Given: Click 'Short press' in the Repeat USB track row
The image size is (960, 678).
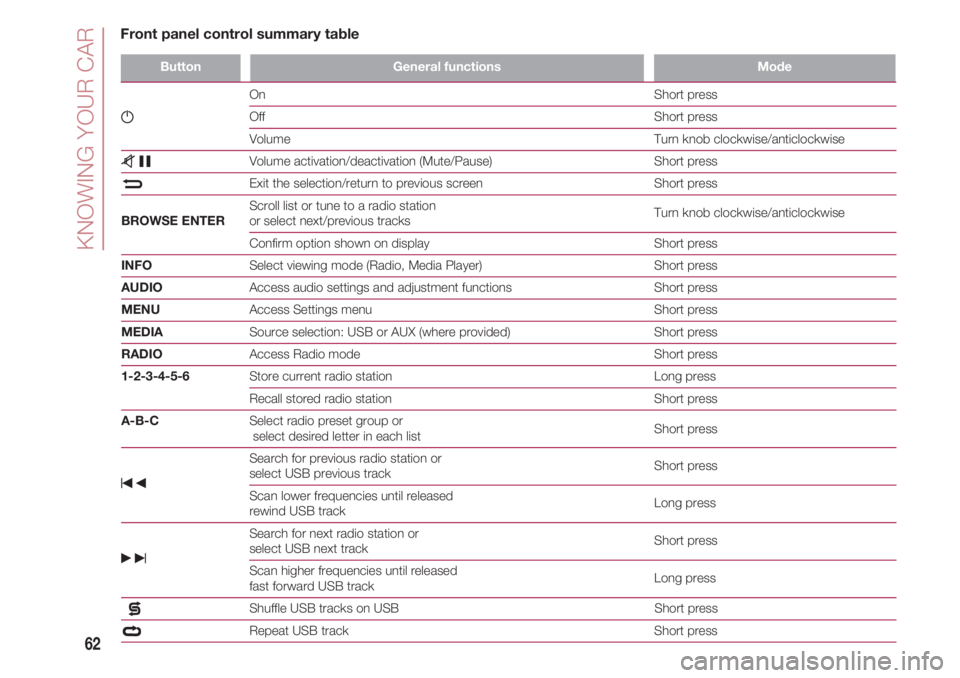Looking at the screenshot, I should pyautogui.click(x=685, y=631).
